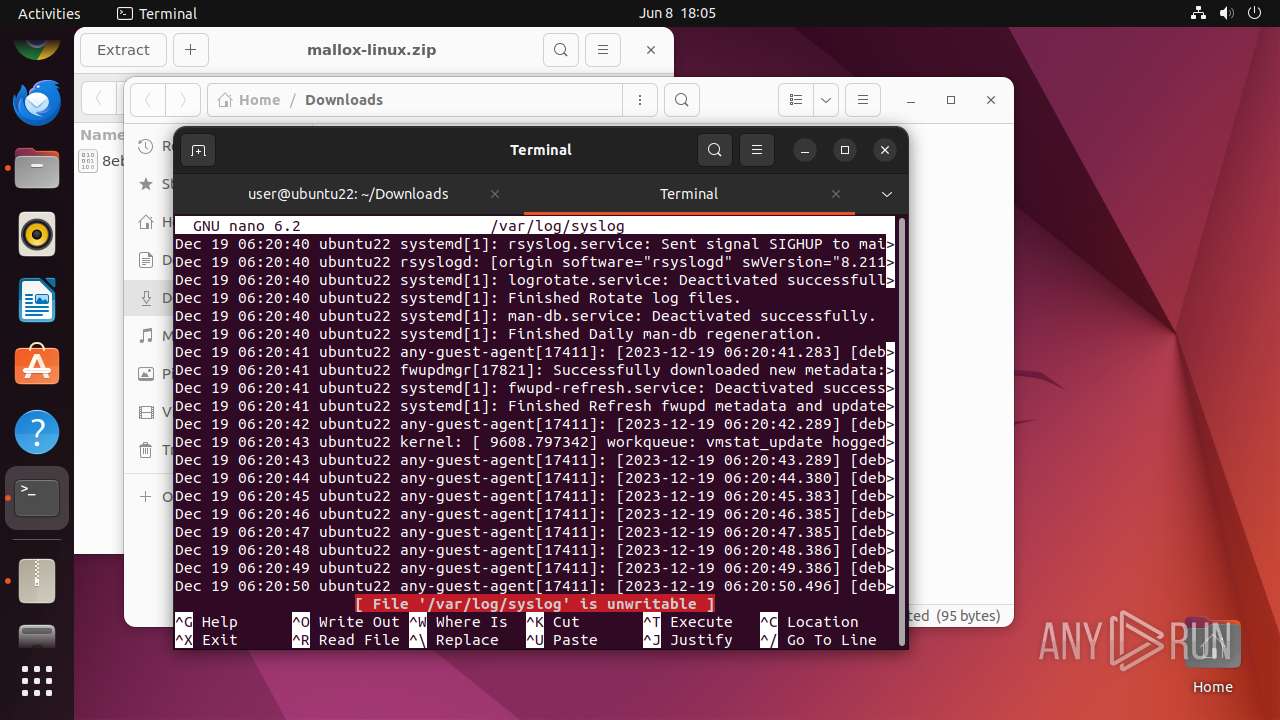Go back in Files window

[x=148, y=100]
